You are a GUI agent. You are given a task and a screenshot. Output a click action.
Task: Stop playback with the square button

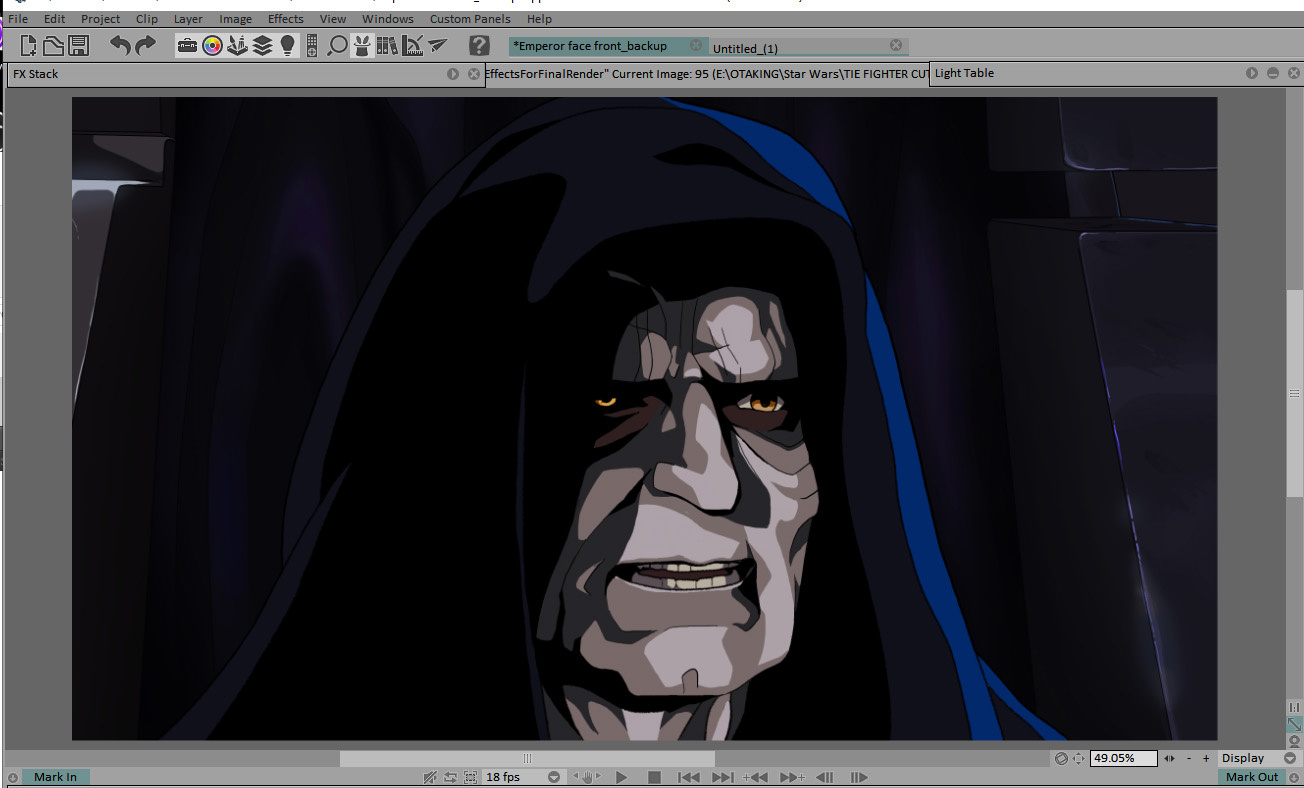(x=654, y=777)
